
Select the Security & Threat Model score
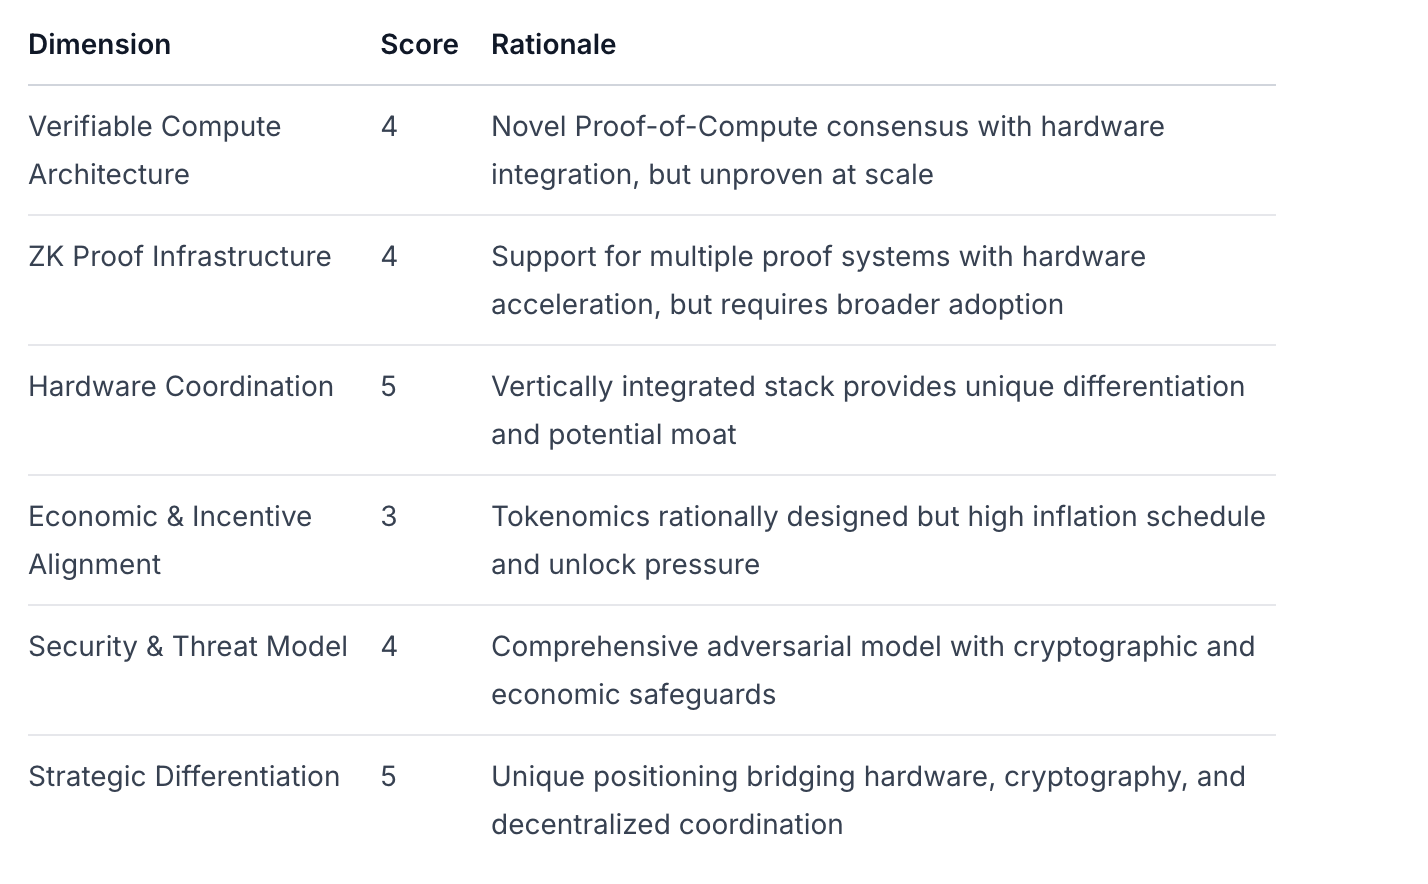click(x=389, y=646)
